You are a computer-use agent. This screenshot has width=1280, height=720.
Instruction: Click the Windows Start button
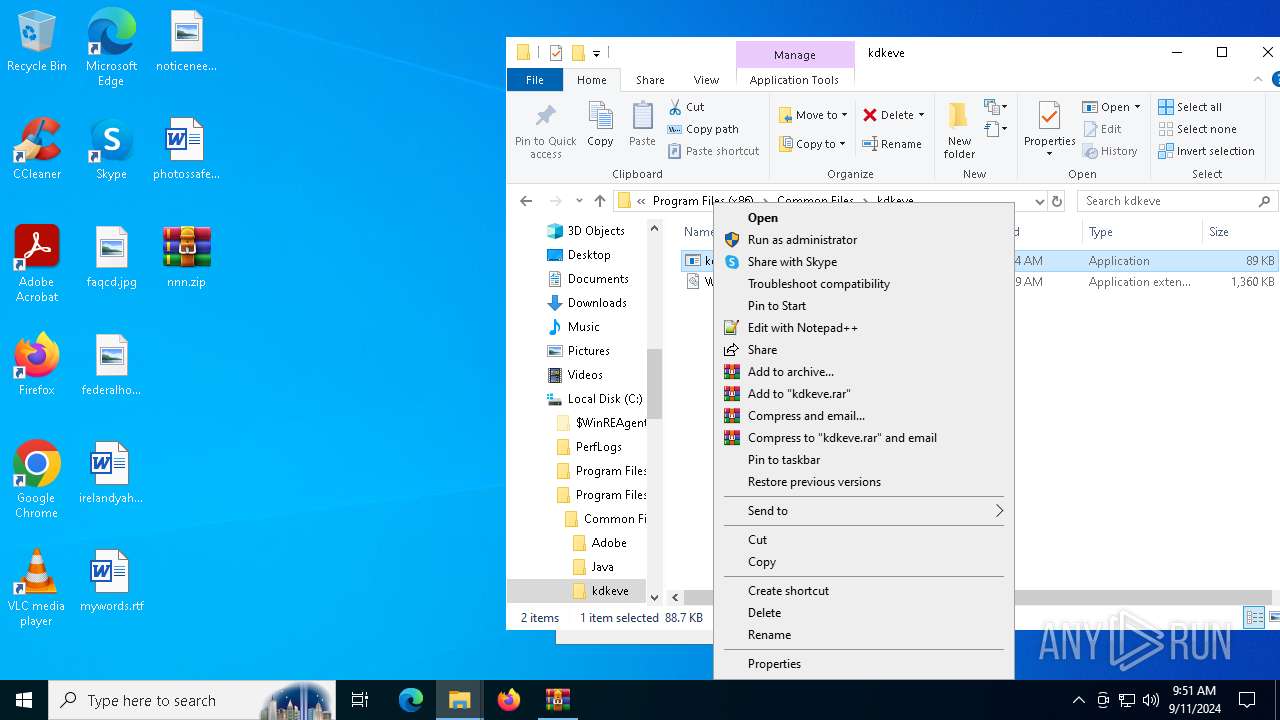coord(24,700)
